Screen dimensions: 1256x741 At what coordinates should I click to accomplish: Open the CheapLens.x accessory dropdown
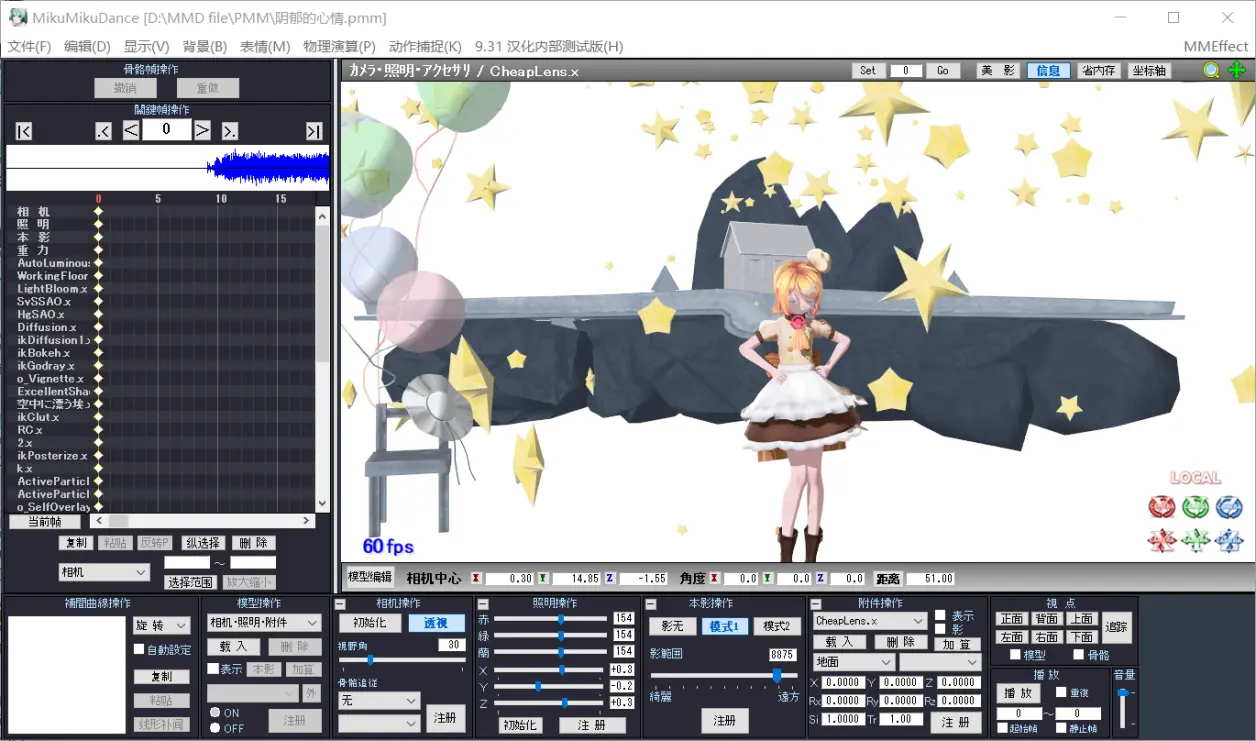pyautogui.click(x=869, y=622)
